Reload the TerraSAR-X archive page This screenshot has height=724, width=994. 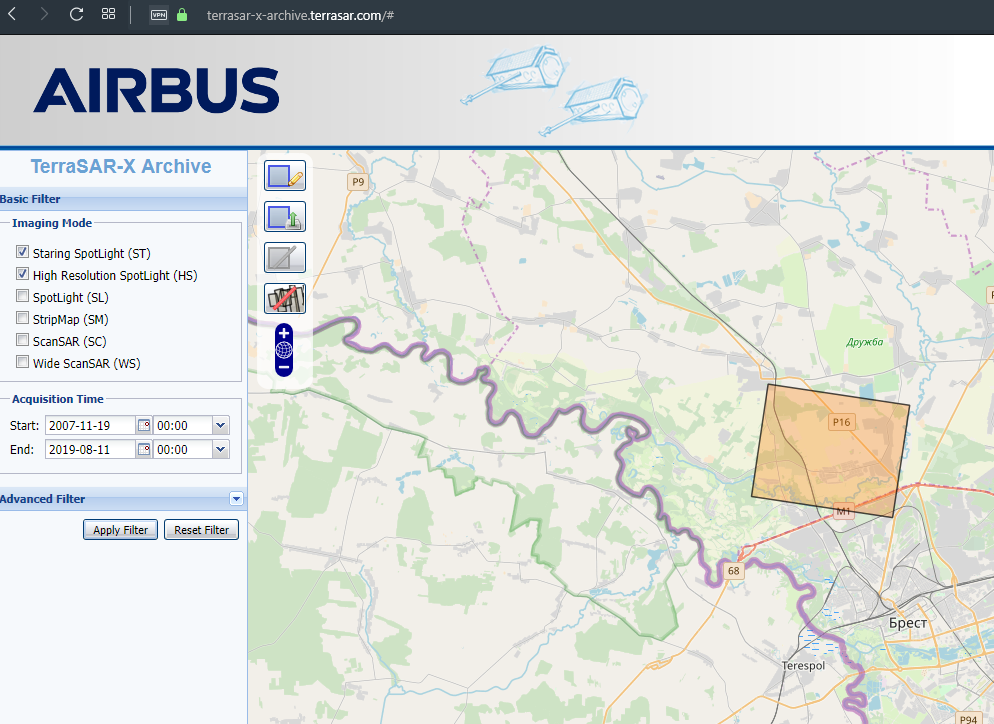click(76, 14)
